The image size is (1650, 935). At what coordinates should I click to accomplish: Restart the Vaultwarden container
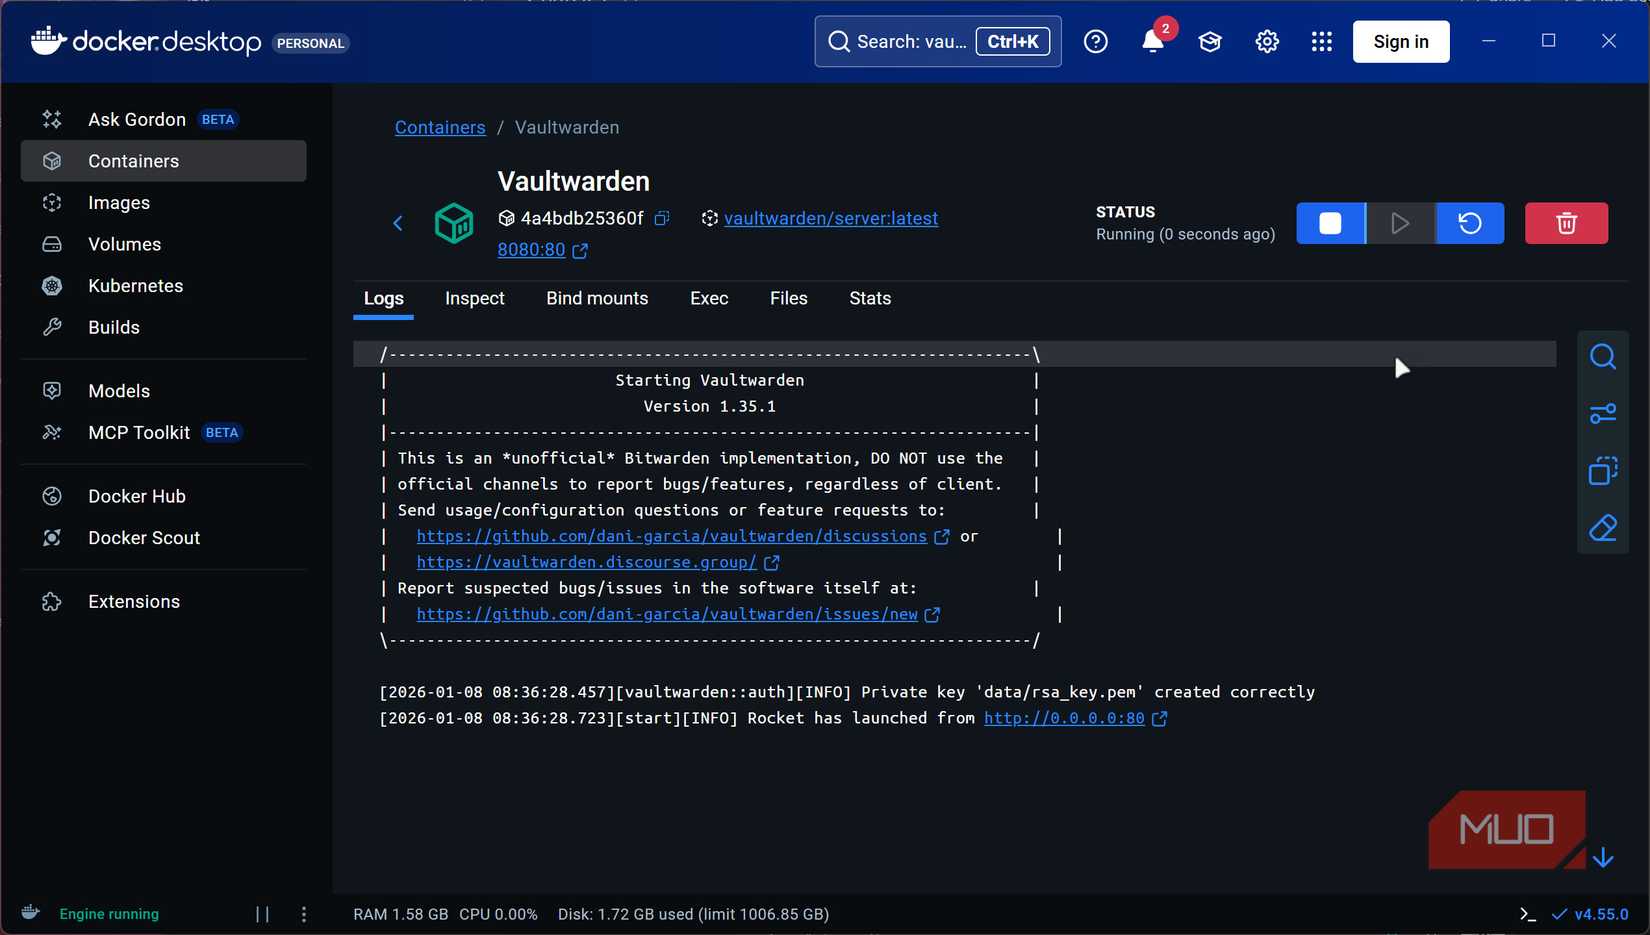point(1470,223)
